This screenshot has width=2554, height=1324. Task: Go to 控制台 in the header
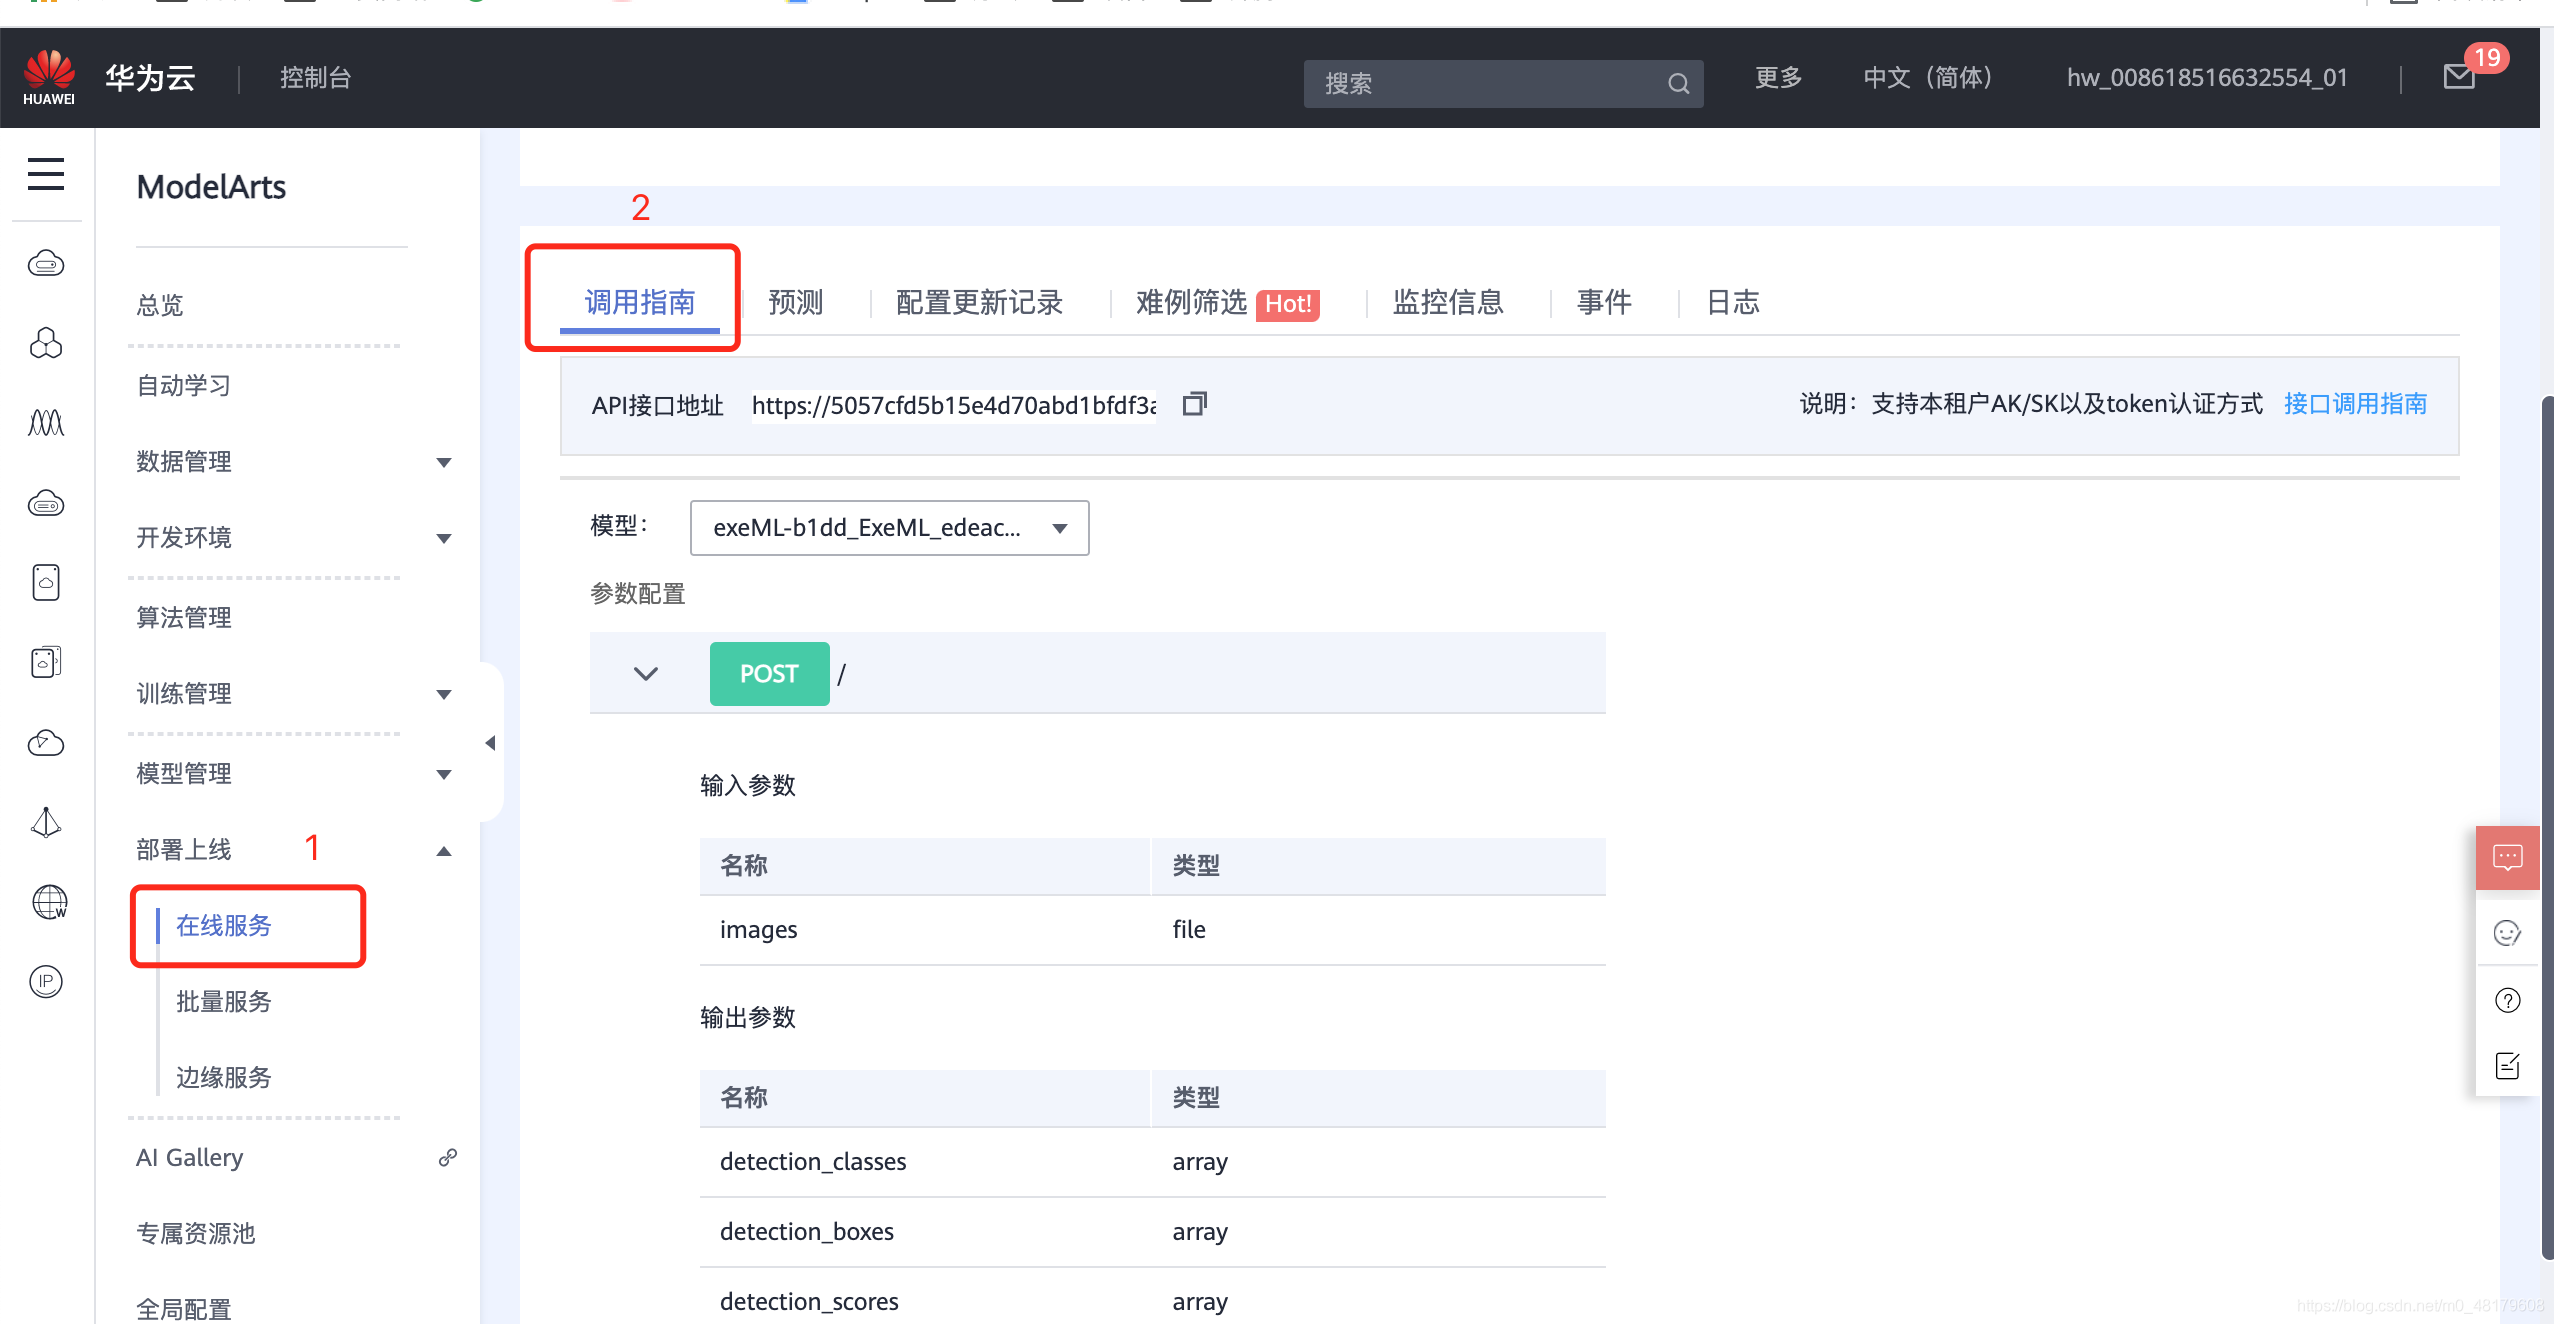315,78
